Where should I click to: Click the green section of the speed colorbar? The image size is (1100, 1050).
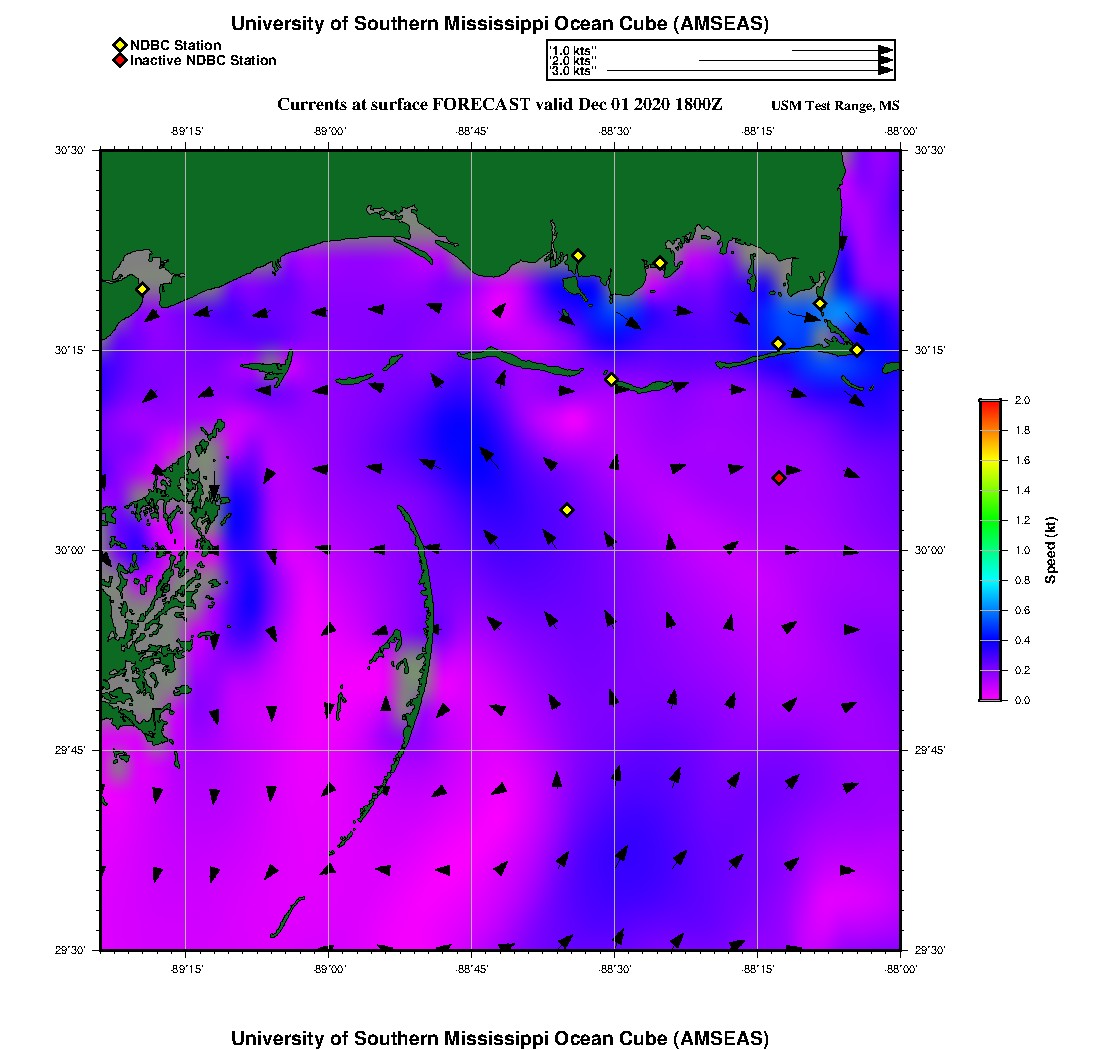click(x=989, y=520)
